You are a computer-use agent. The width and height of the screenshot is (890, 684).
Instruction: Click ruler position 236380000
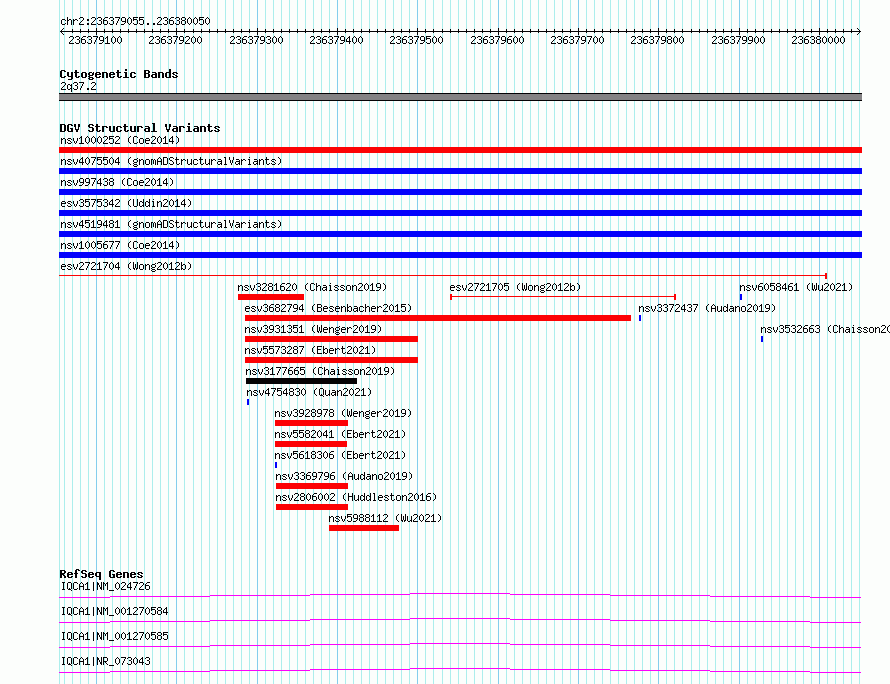[x=818, y=40]
